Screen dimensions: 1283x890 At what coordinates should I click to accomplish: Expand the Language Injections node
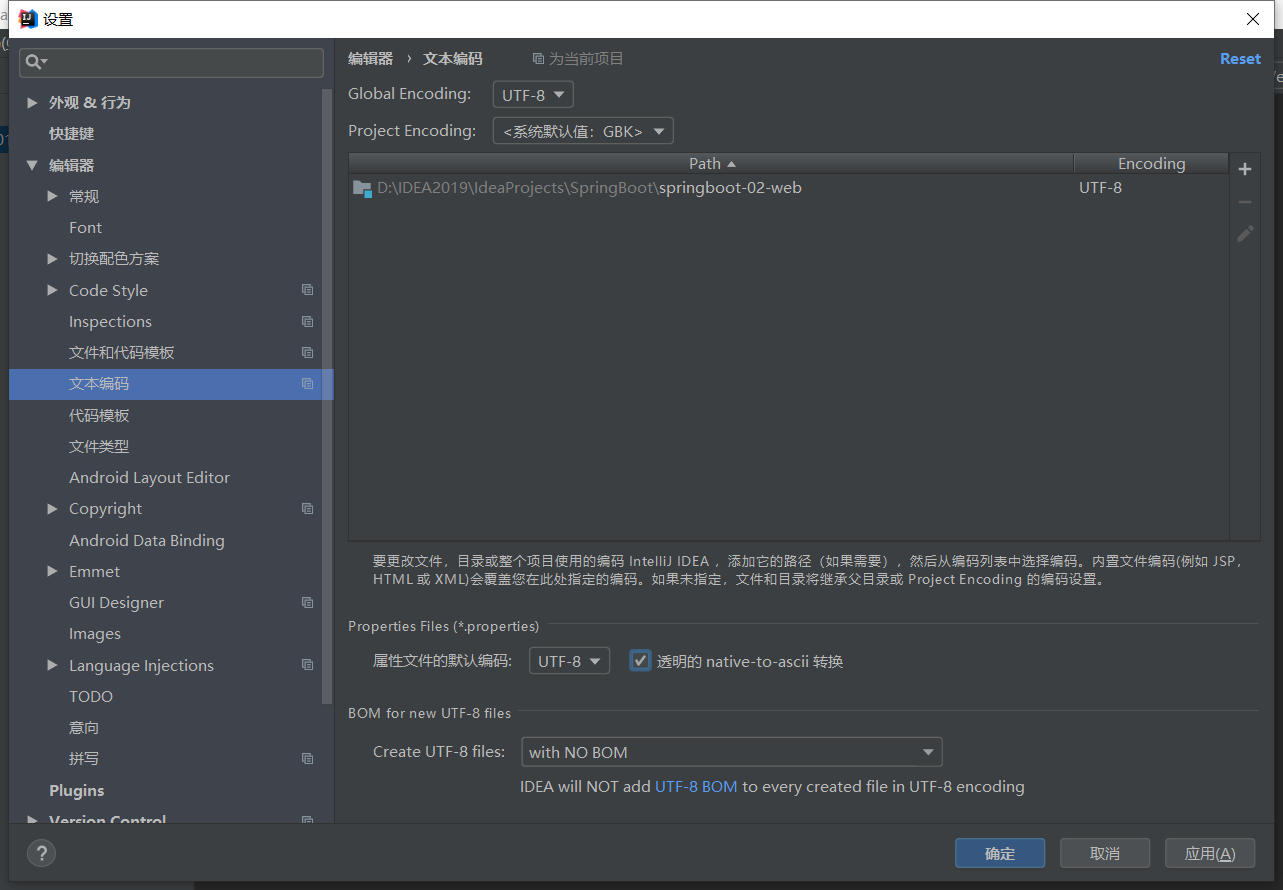coord(52,666)
